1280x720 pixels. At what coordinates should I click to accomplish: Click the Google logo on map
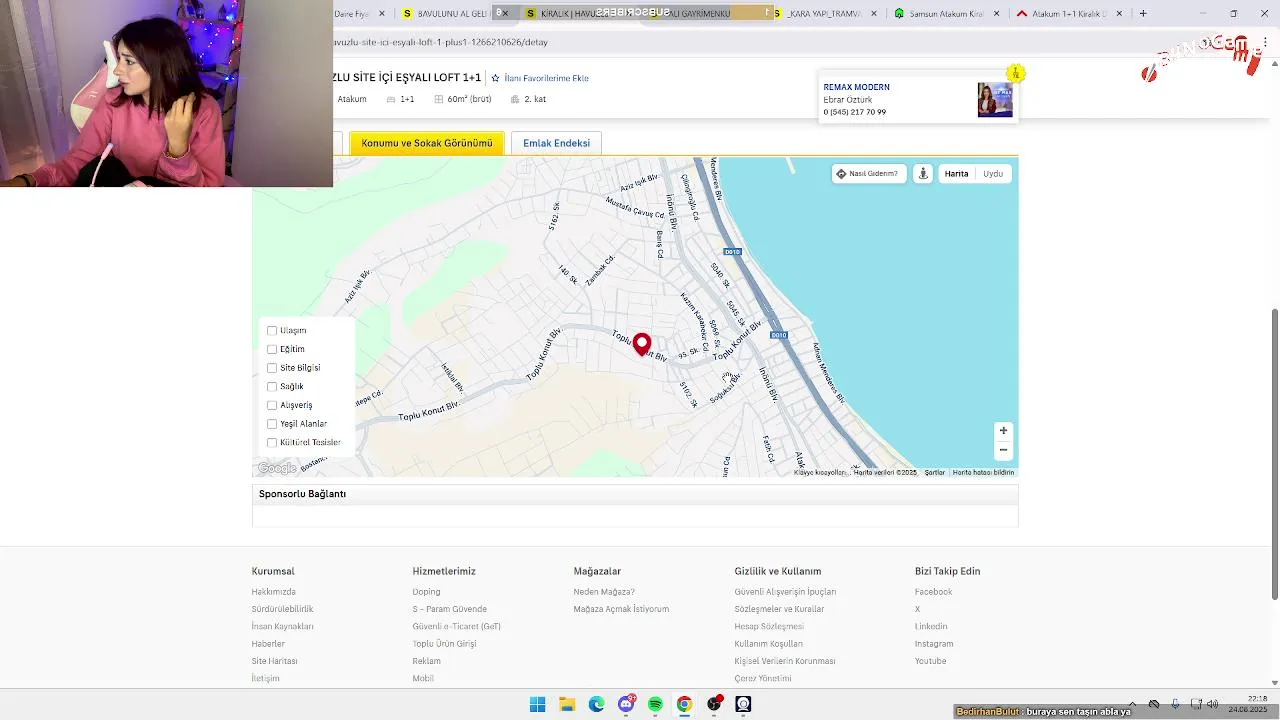coord(277,468)
